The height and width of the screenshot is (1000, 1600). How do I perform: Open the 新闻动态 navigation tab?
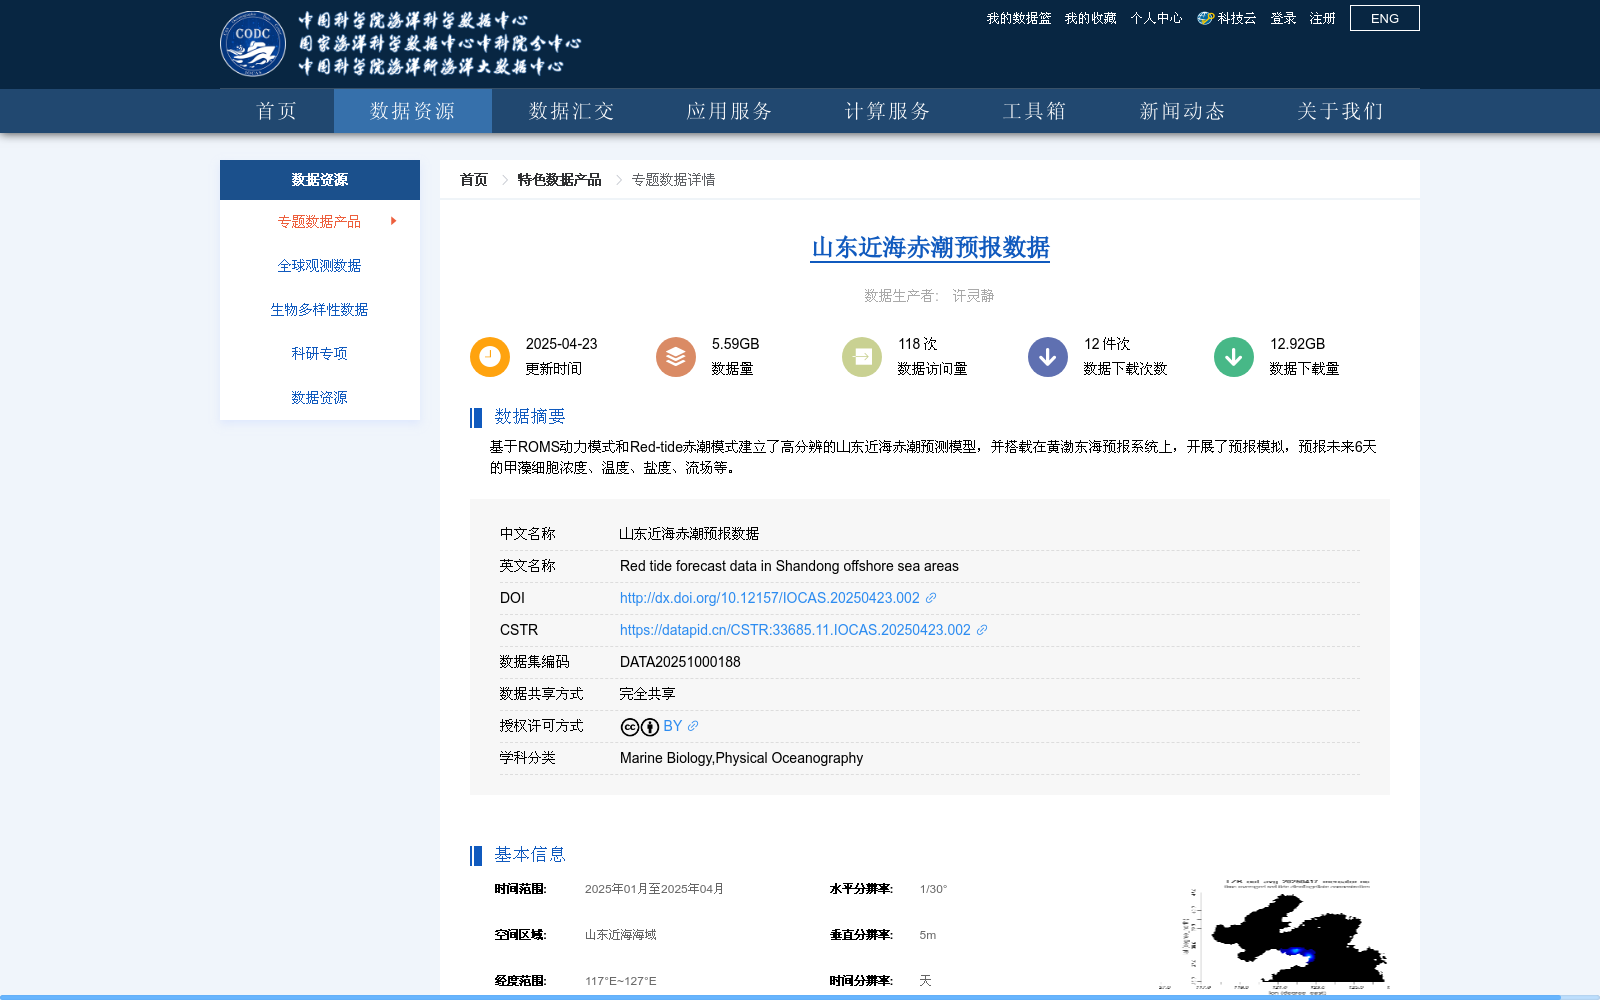1183,111
